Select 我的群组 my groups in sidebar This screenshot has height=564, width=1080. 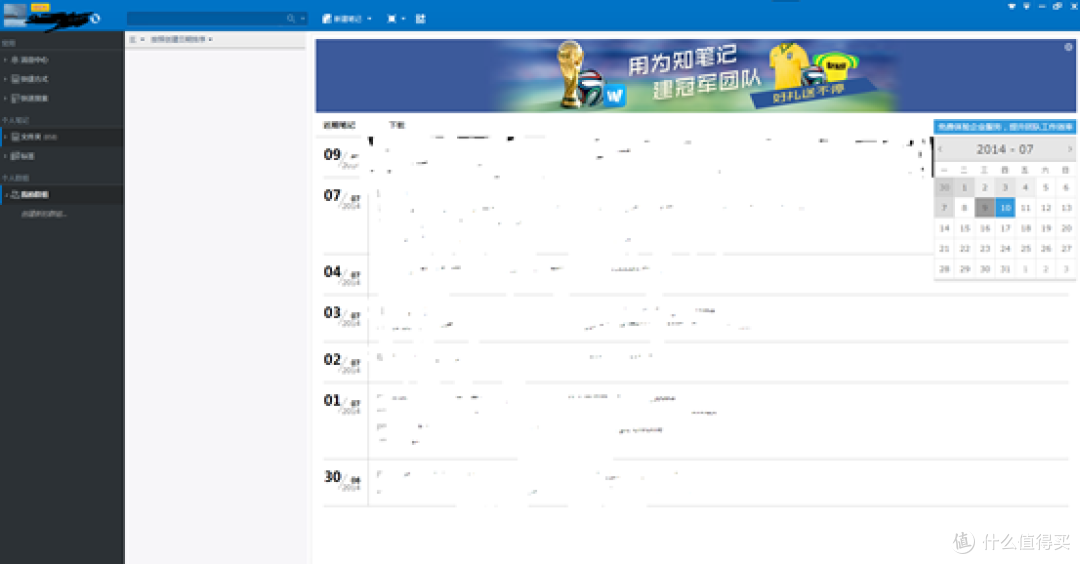tap(34, 195)
